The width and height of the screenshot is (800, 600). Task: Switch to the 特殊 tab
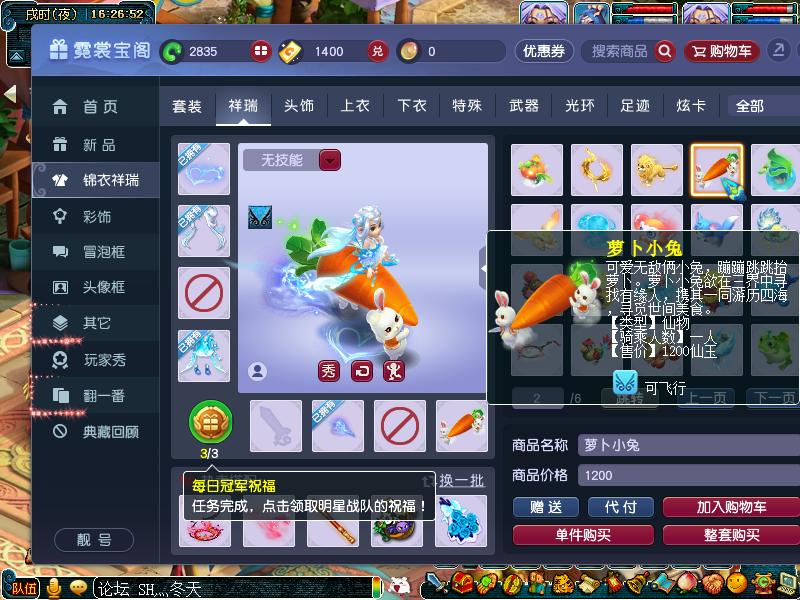[467, 106]
